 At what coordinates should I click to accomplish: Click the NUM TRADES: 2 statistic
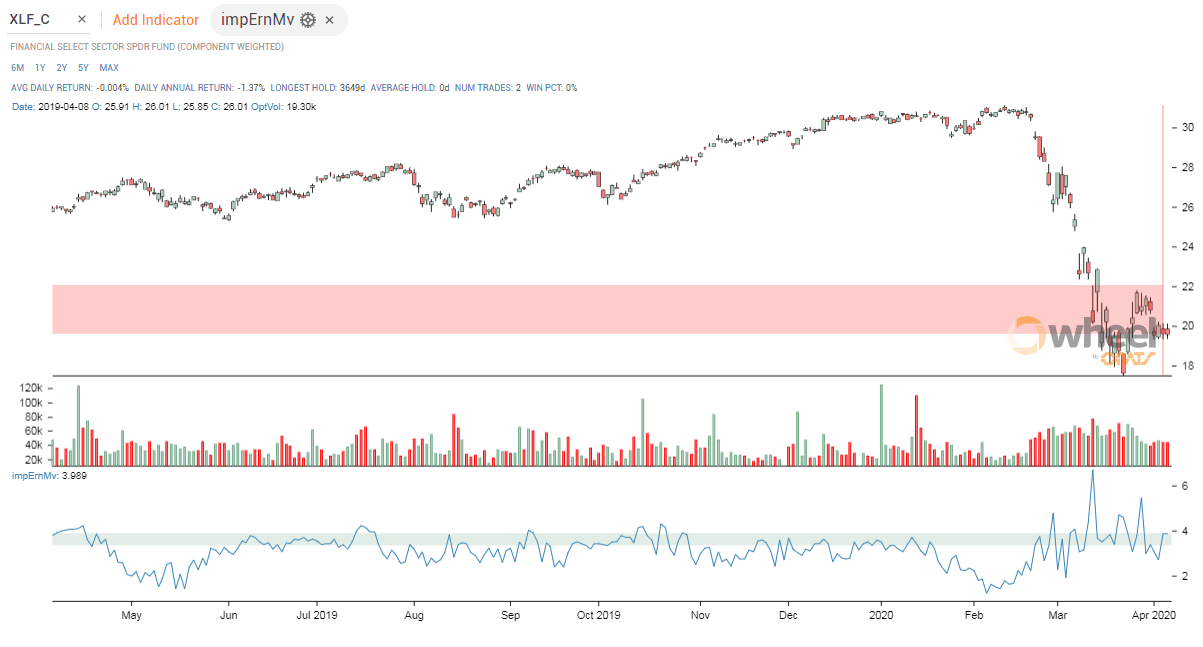pos(486,88)
